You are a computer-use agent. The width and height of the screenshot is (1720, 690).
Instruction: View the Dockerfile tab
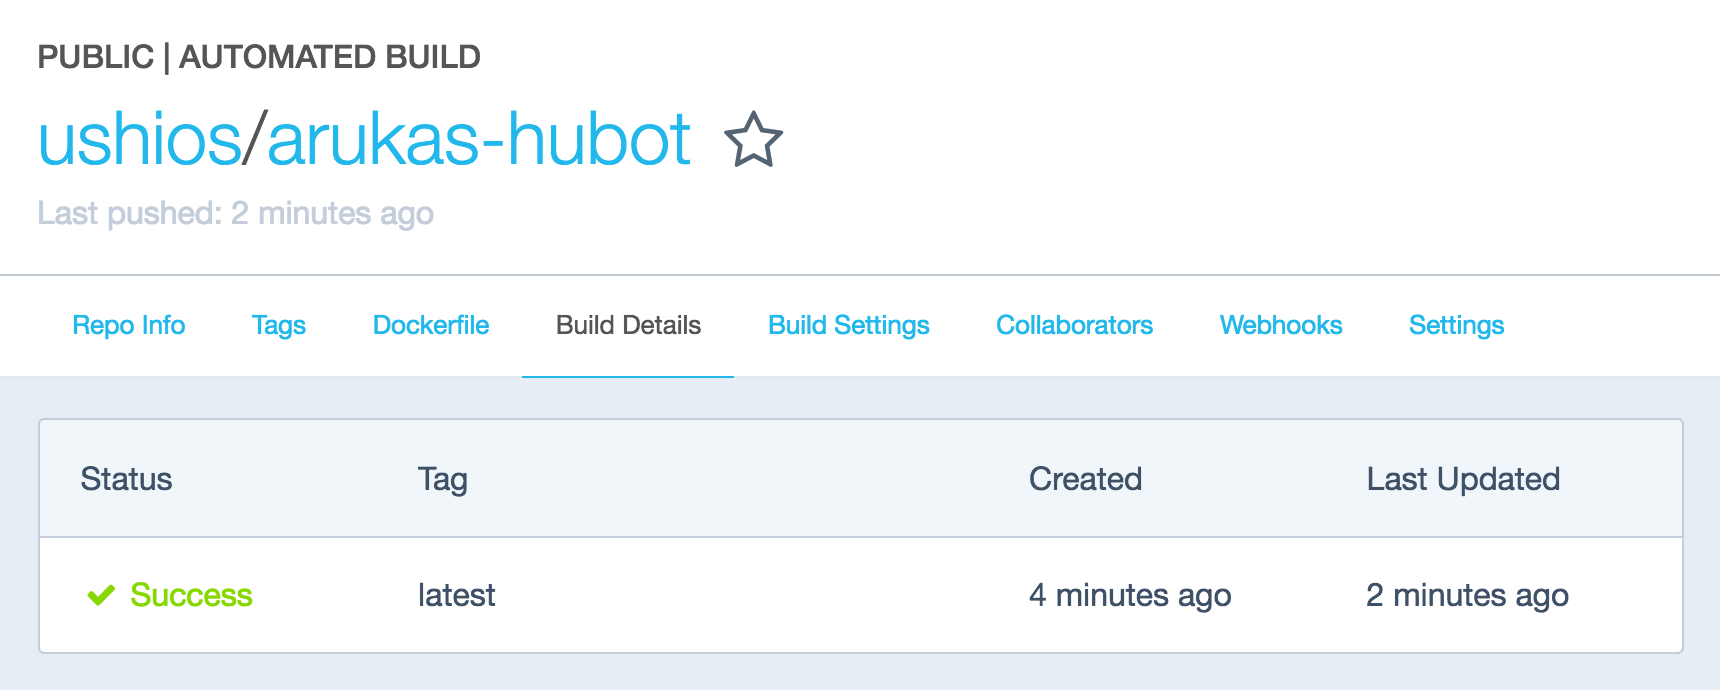(431, 325)
